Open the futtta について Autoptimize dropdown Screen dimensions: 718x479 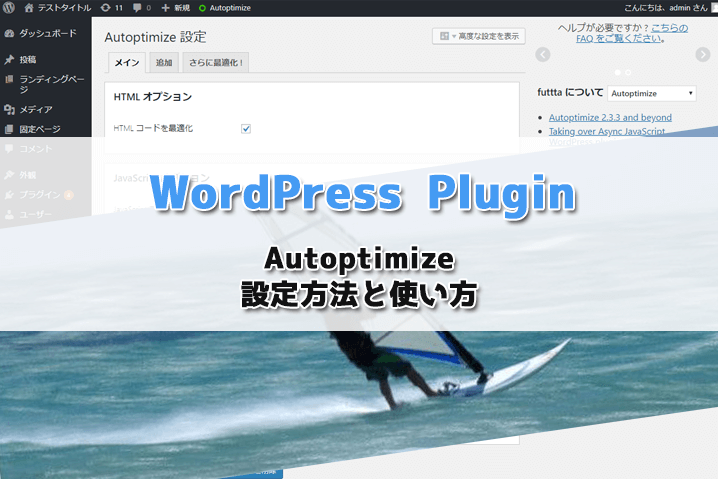(x=652, y=93)
